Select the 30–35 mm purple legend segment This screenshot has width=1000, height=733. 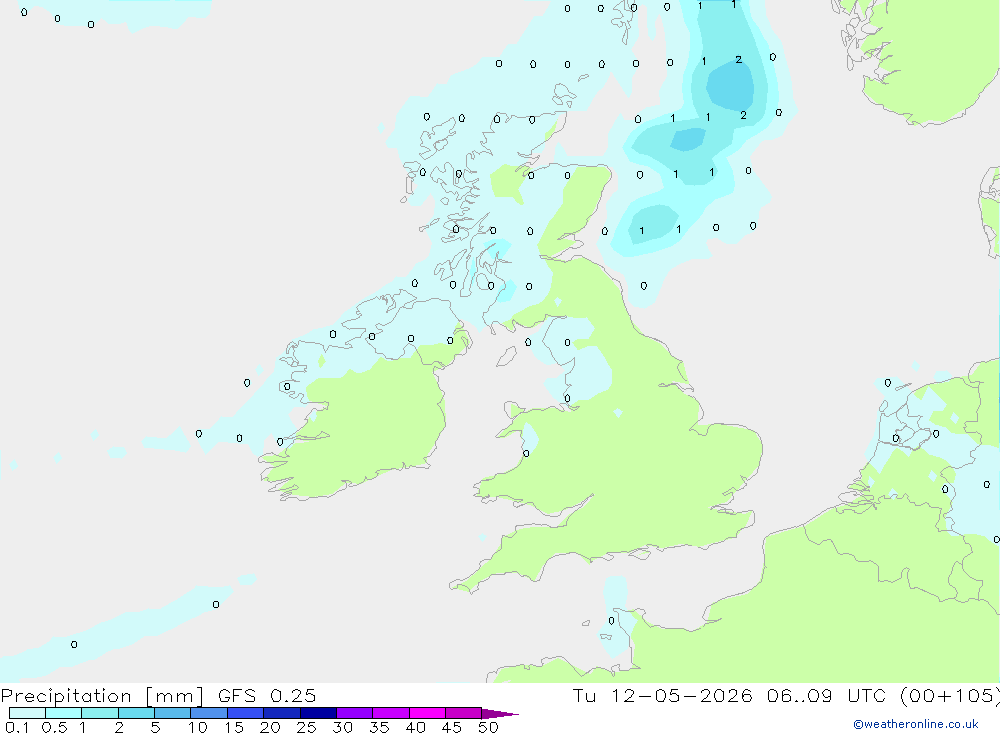click(355, 713)
